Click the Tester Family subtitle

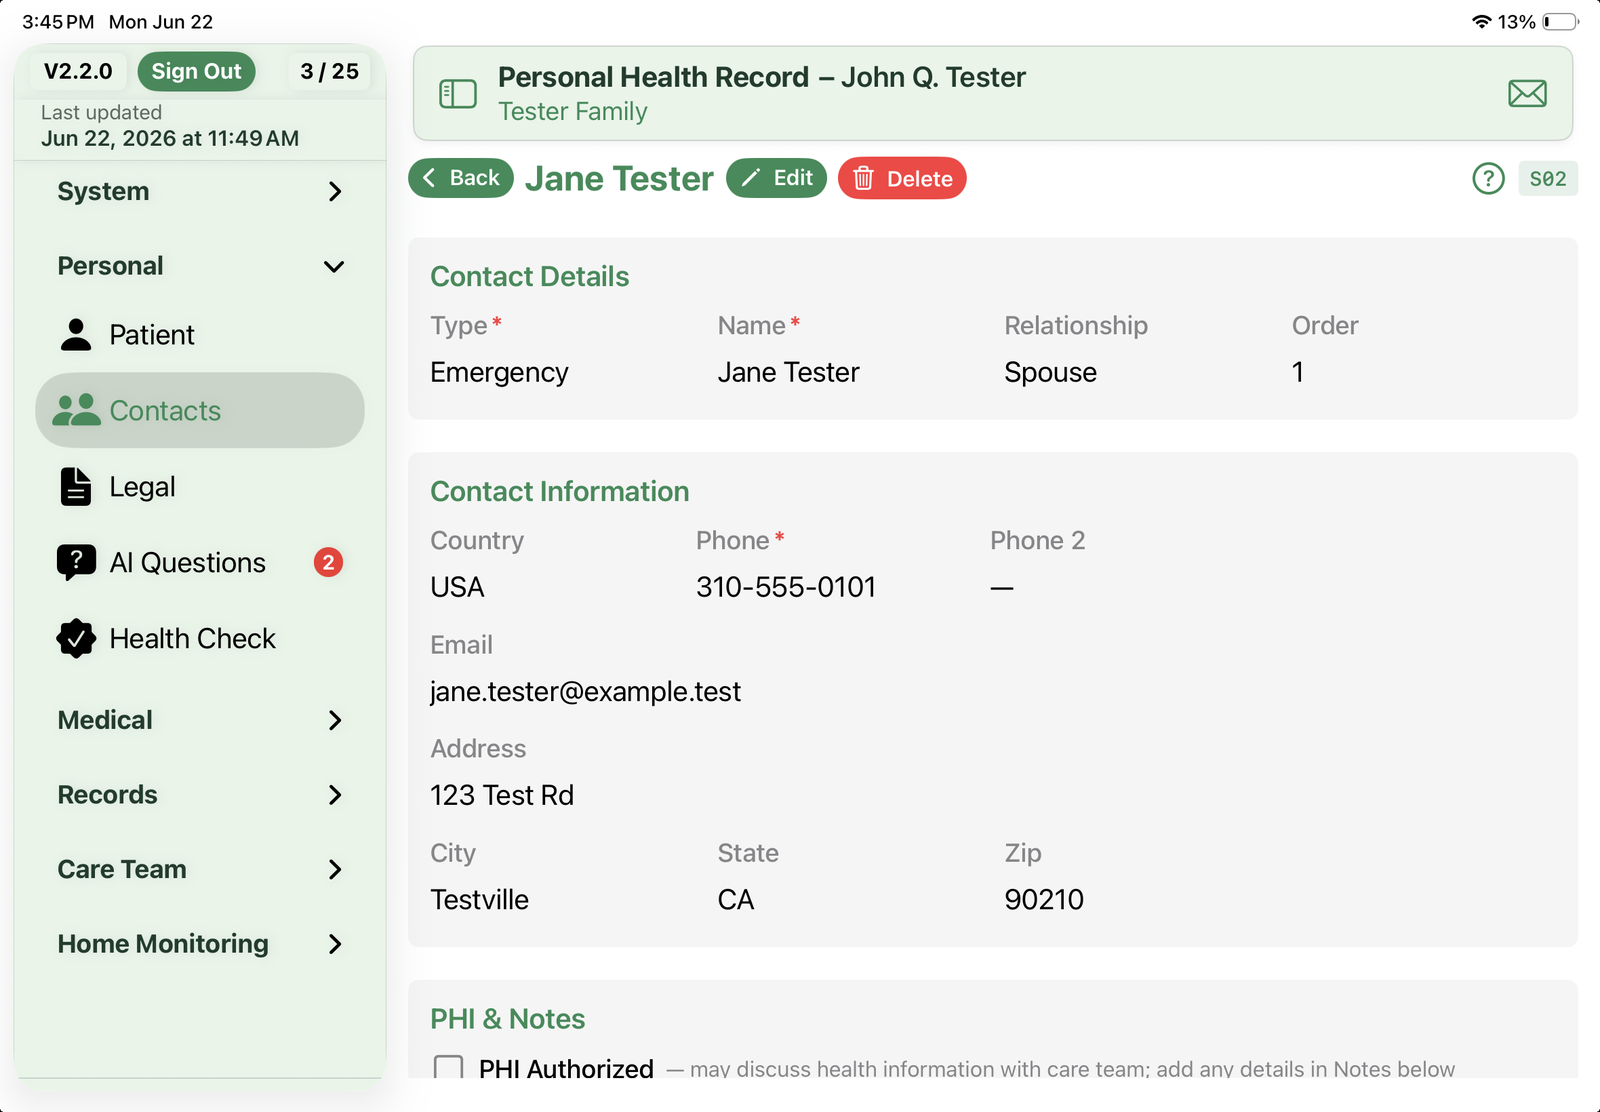click(x=572, y=111)
